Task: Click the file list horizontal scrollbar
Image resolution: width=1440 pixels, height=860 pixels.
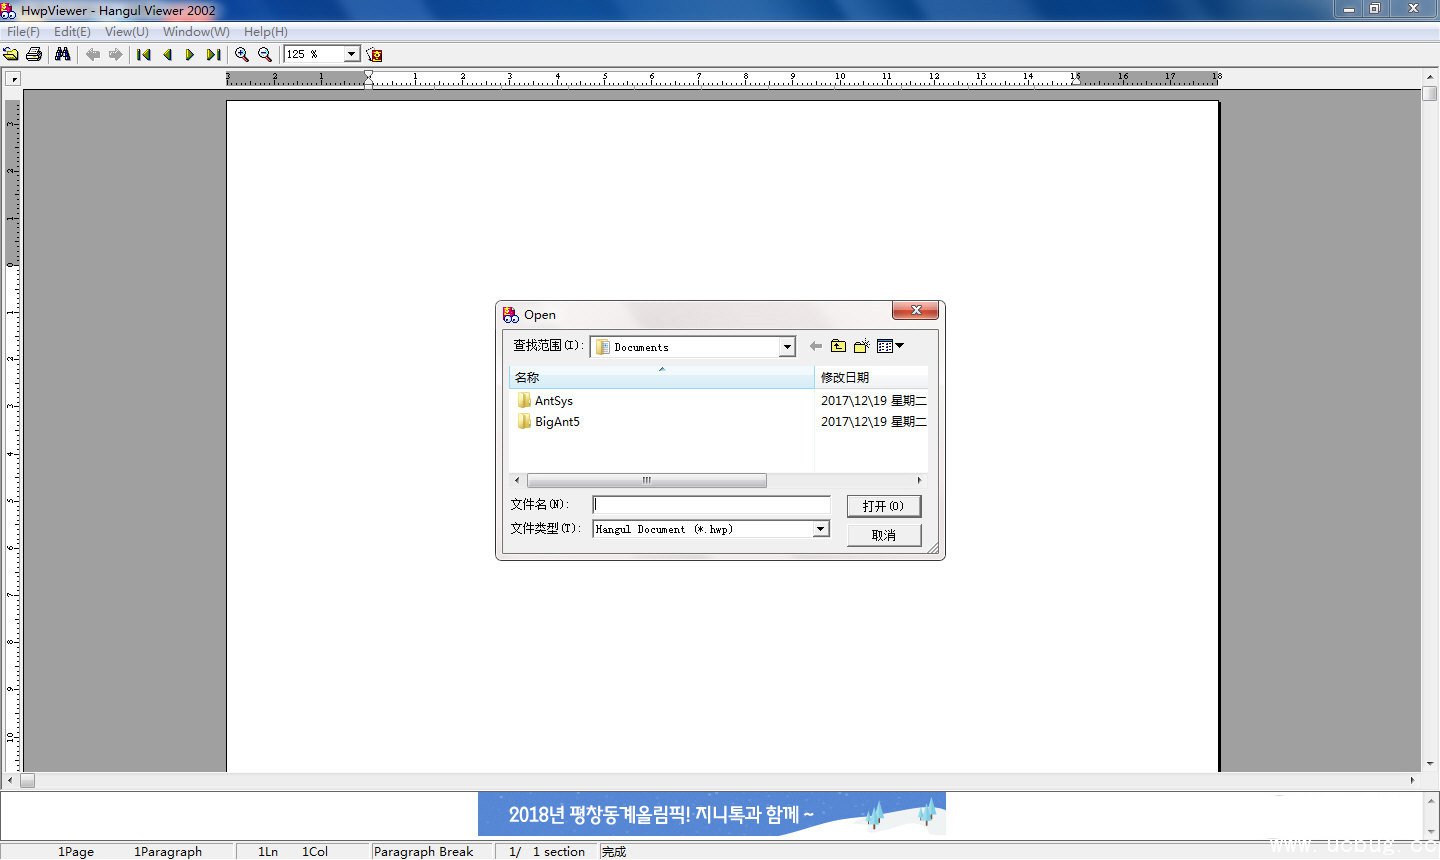Action: point(646,481)
